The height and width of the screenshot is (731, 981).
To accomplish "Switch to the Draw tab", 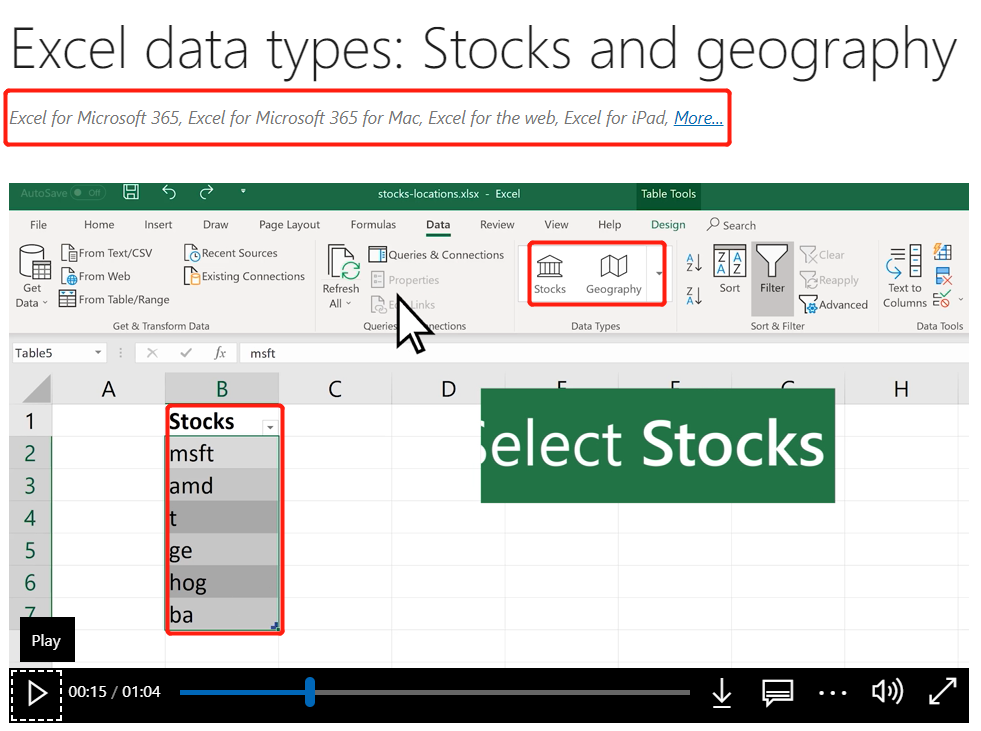I will tap(215, 225).
